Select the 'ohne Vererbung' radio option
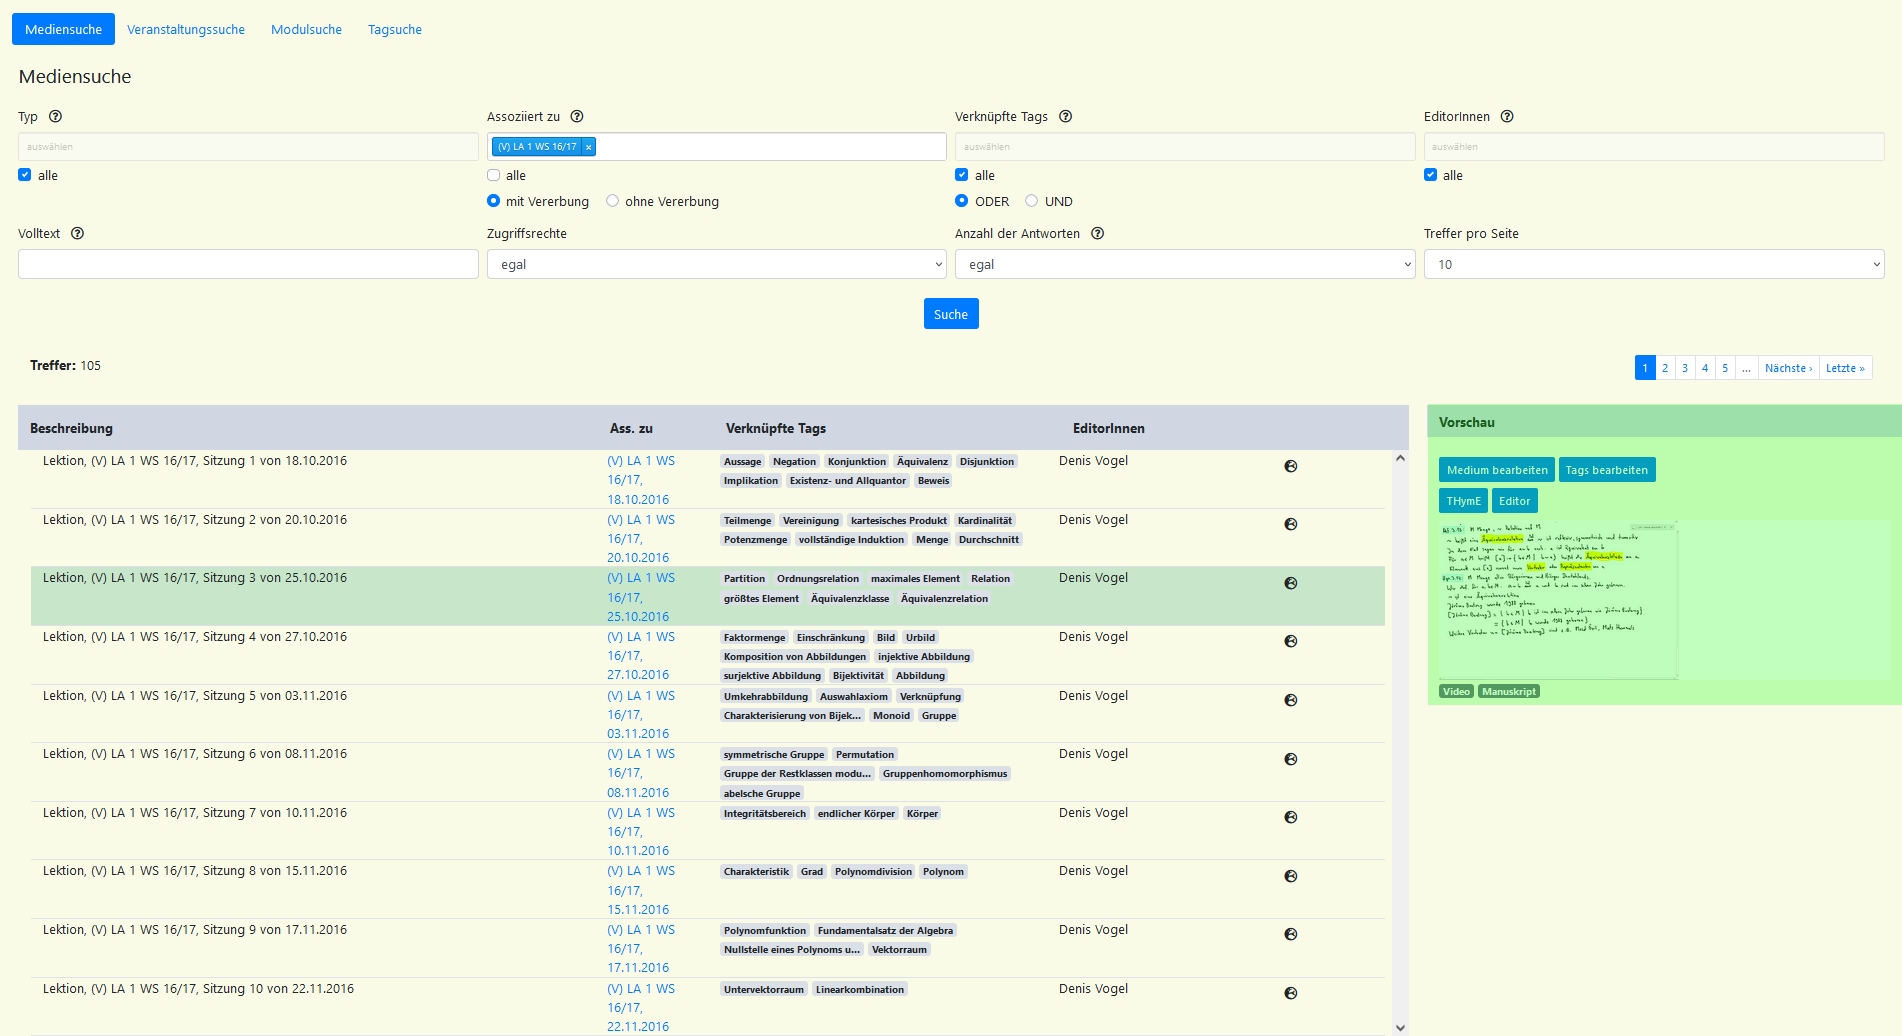 613,201
